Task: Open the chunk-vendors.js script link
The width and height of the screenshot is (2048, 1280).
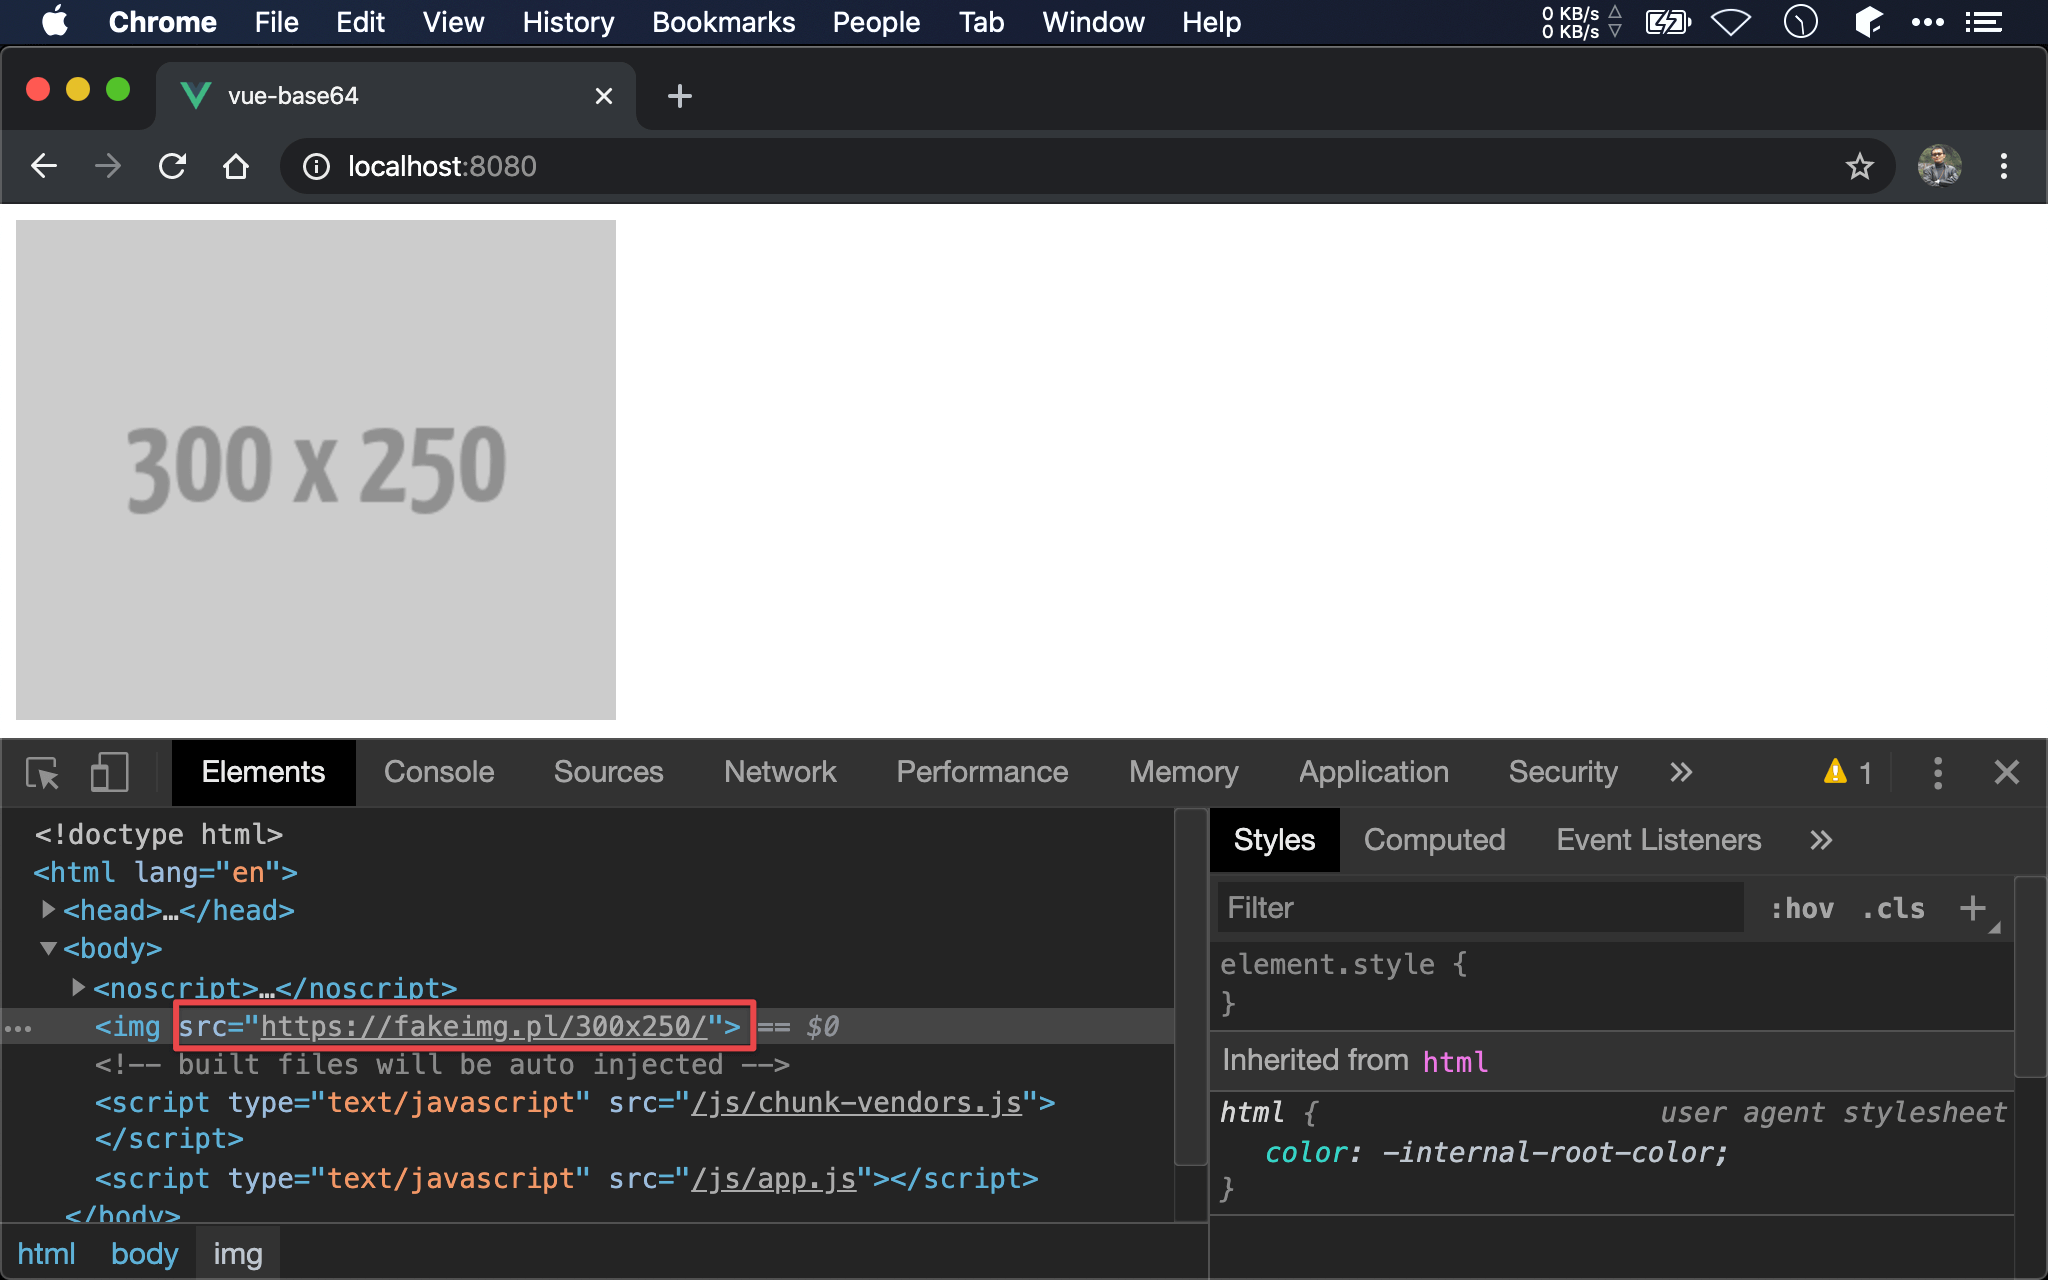Action: 857,1102
